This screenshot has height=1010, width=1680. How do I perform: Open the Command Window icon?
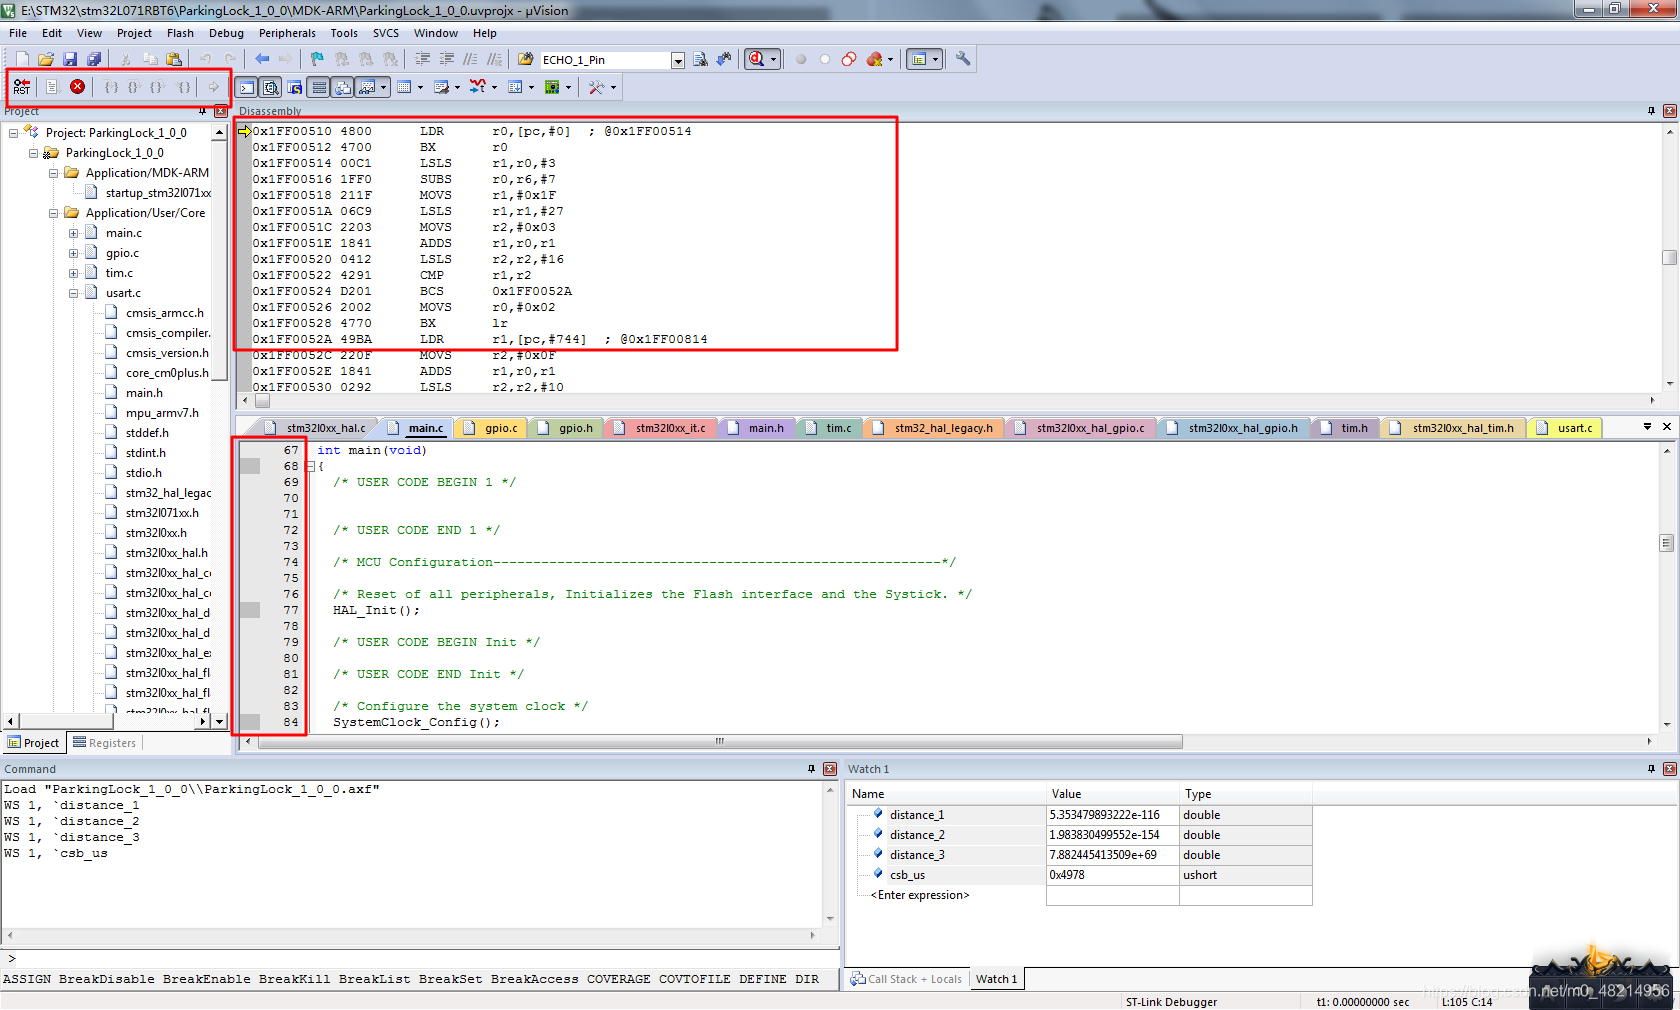[246, 87]
